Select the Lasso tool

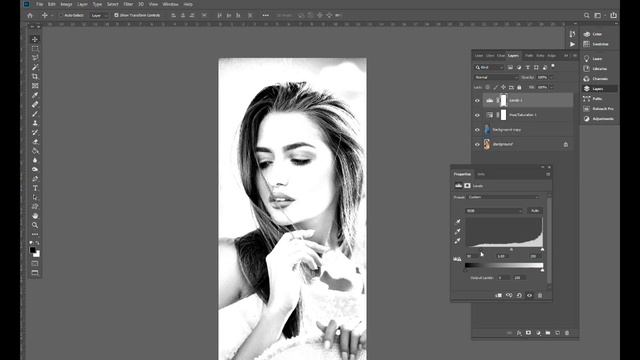[35, 58]
